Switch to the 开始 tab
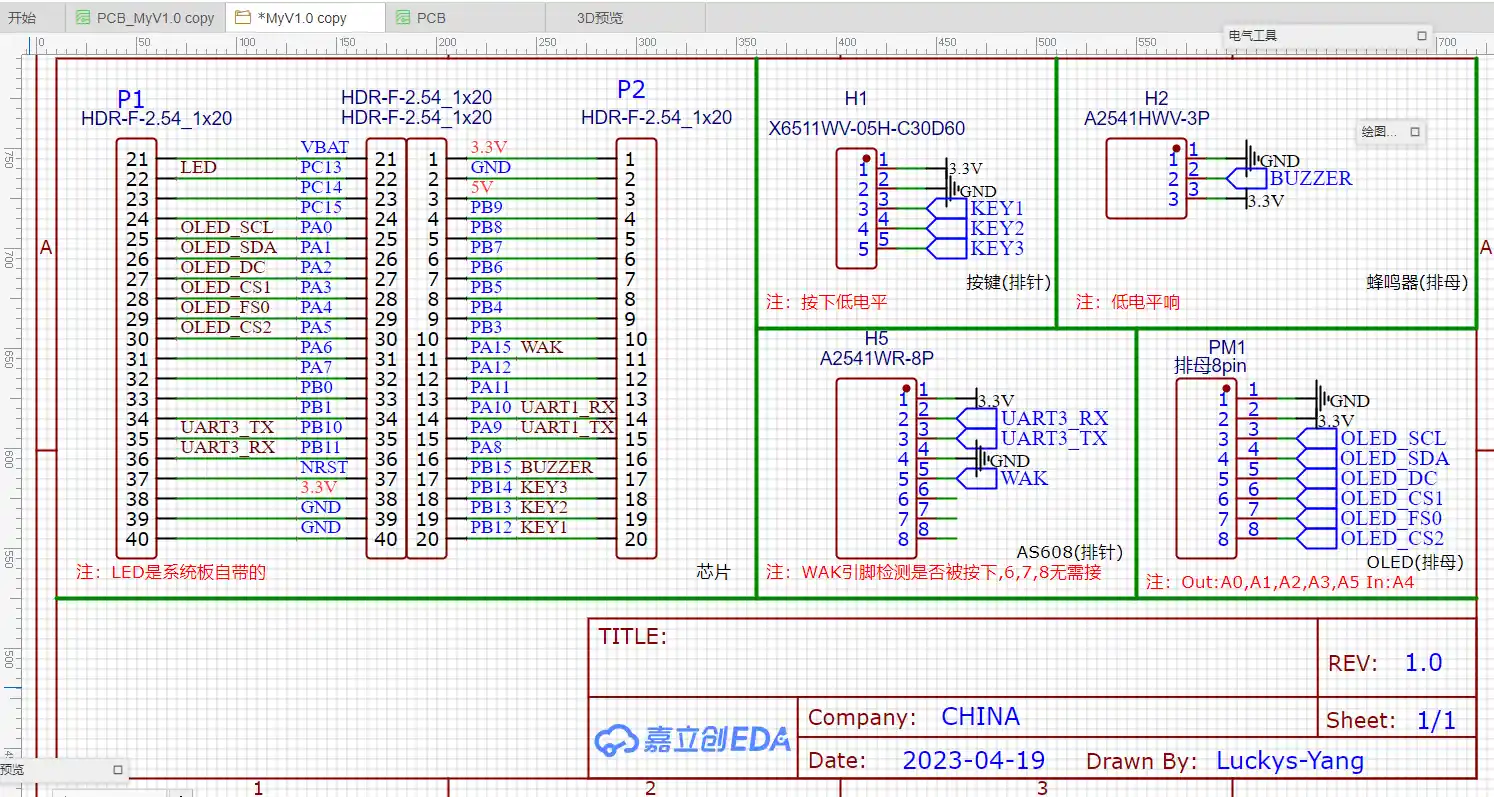 [x=23, y=18]
